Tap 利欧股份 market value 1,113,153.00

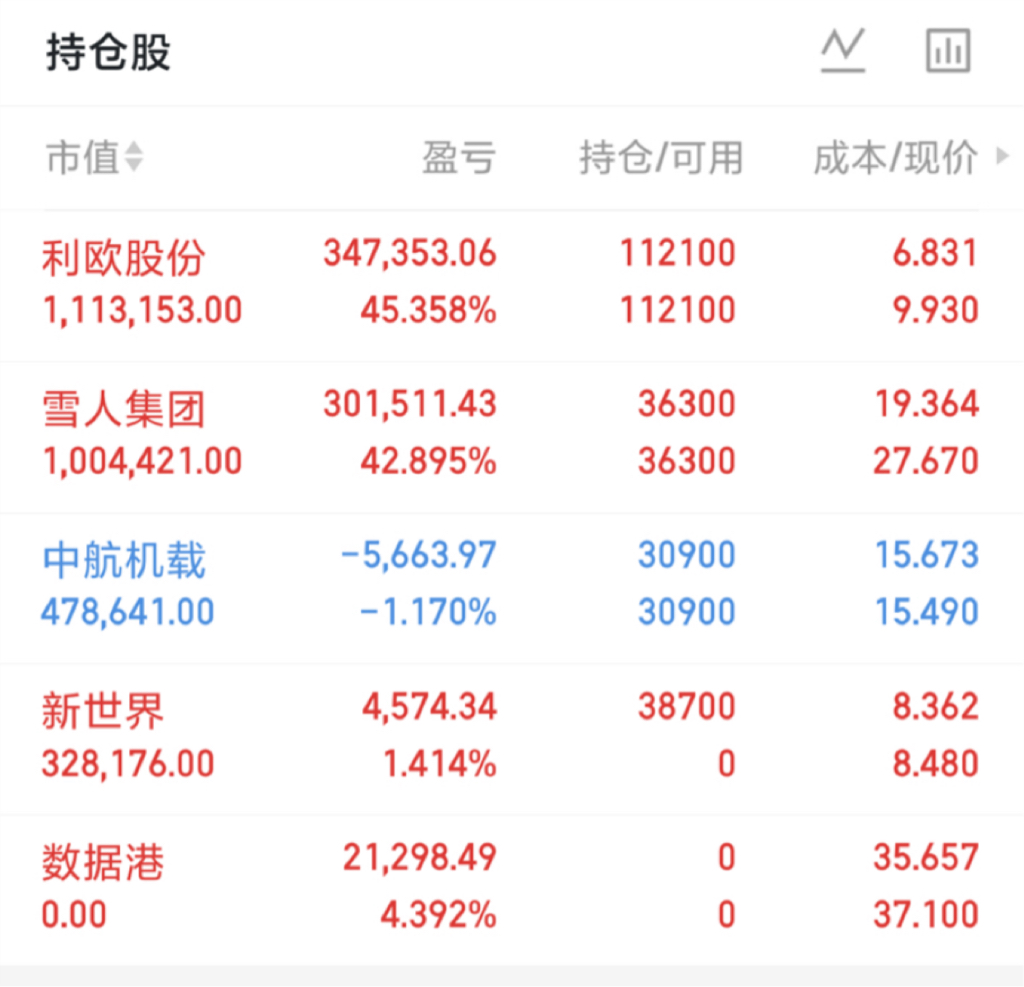click(x=142, y=310)
